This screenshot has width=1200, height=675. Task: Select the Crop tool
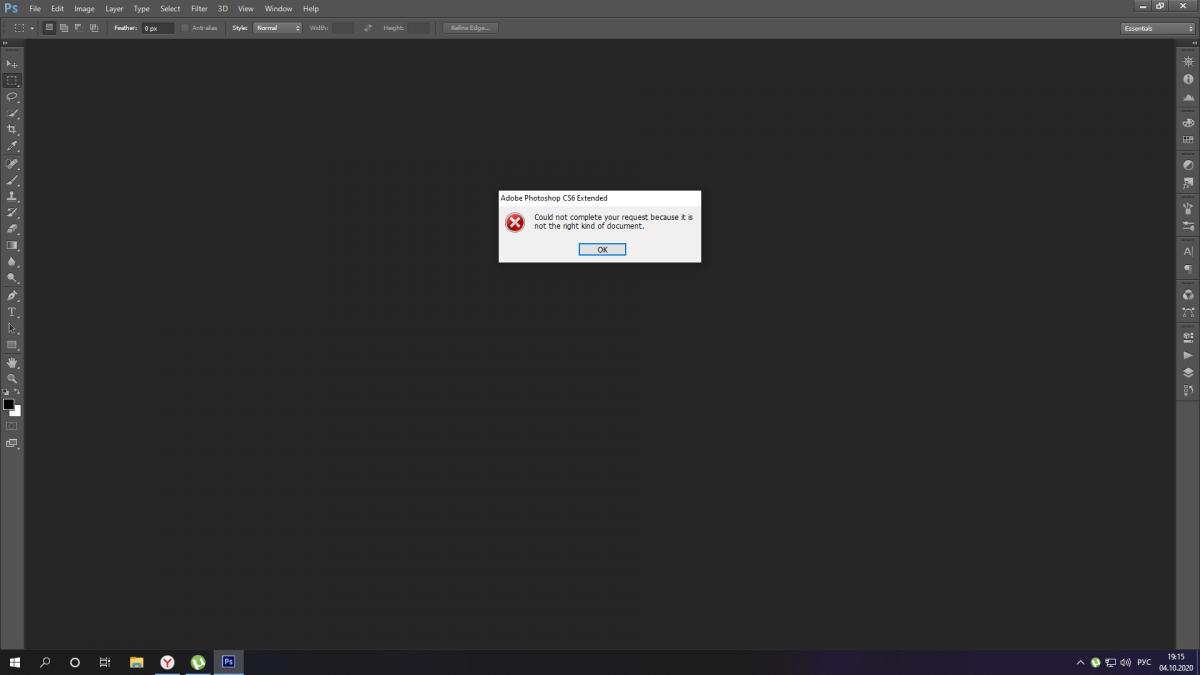tap(12, 129)
